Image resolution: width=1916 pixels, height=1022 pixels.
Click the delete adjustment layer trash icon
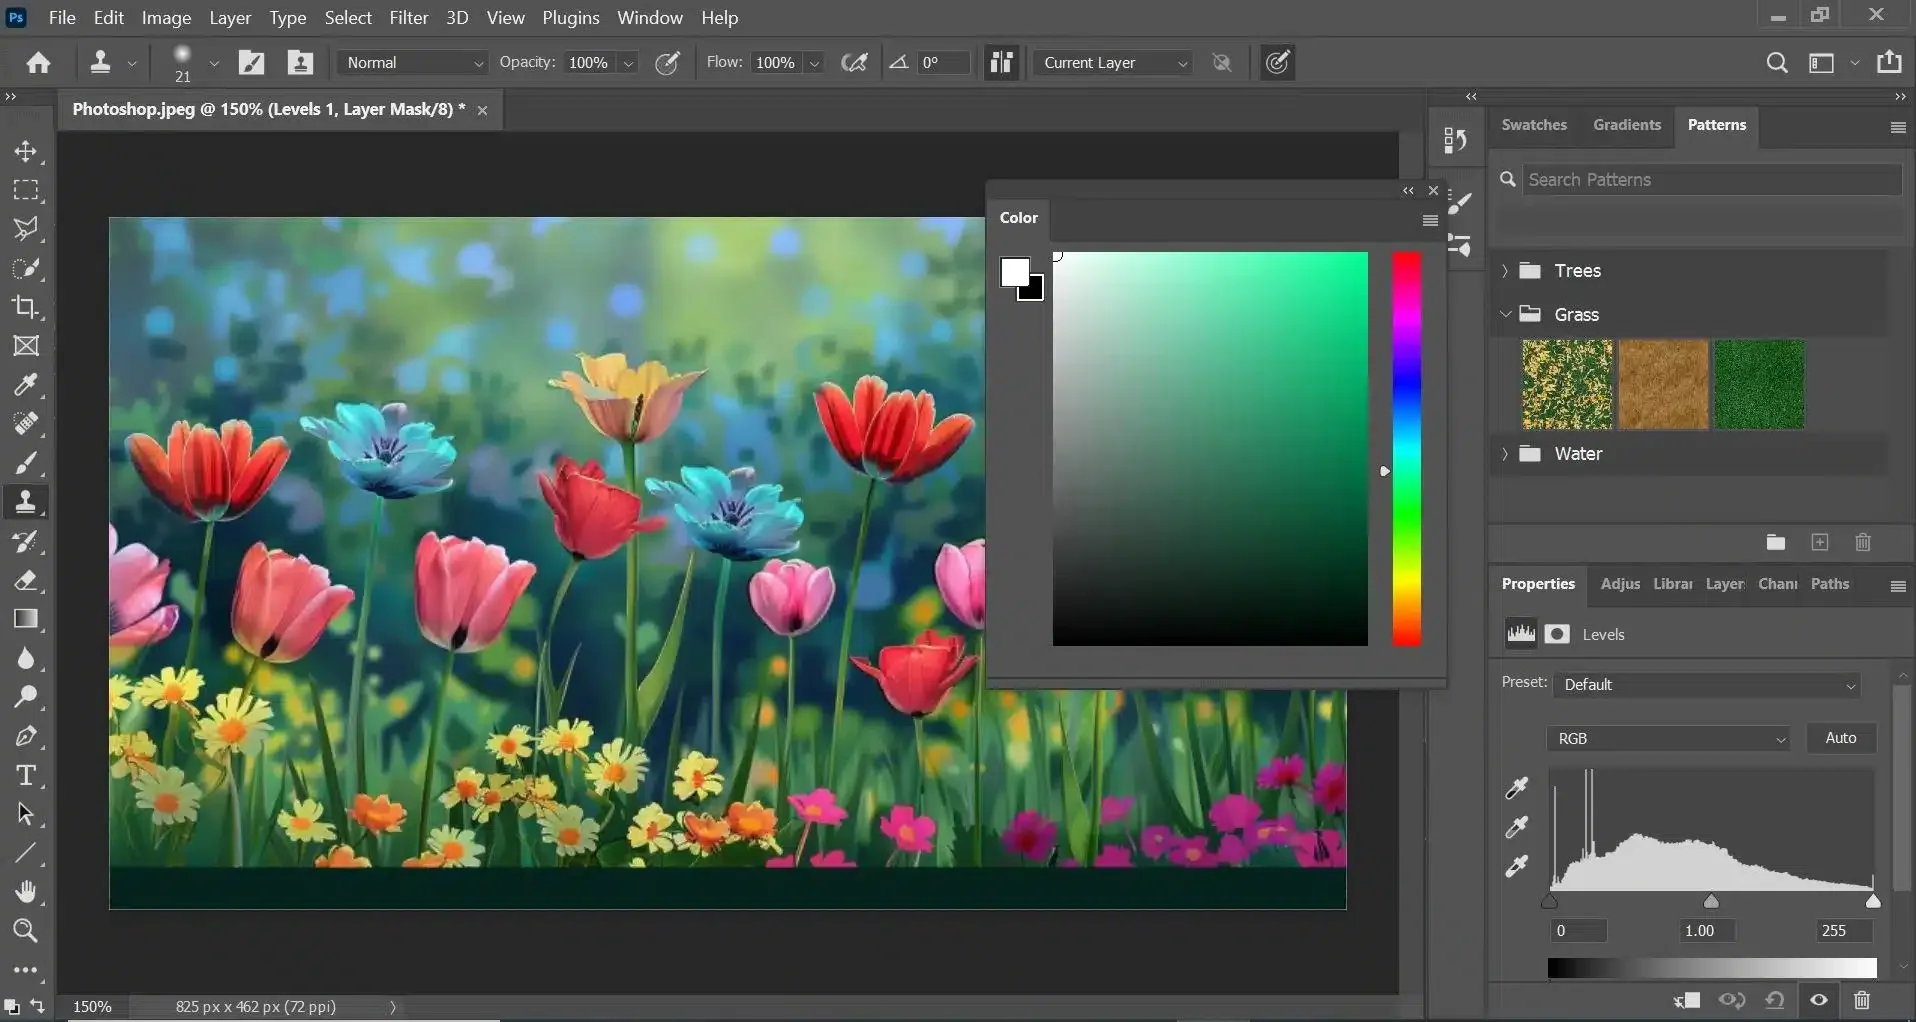tap(1862, 1001)
